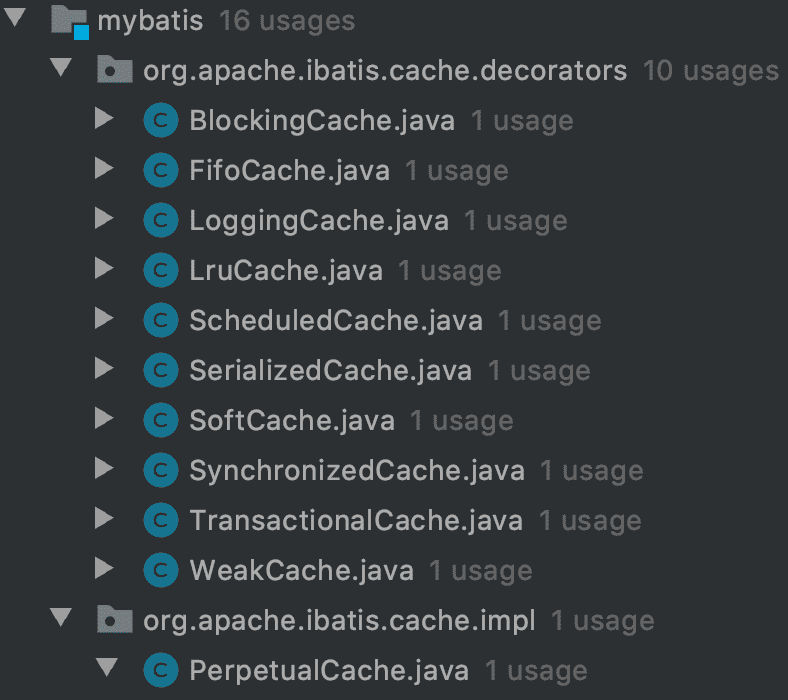This screenshot has height=700, width=788.
Task: Collapse the mybatis module node
Action: (x=15, y=17)
